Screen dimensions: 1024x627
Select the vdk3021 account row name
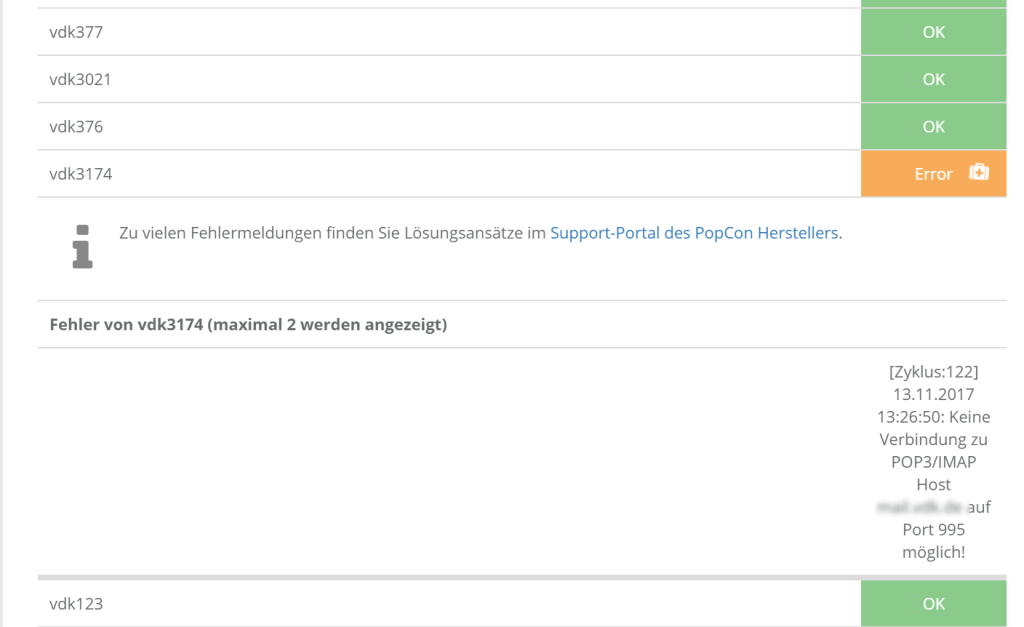click(80, 79)
